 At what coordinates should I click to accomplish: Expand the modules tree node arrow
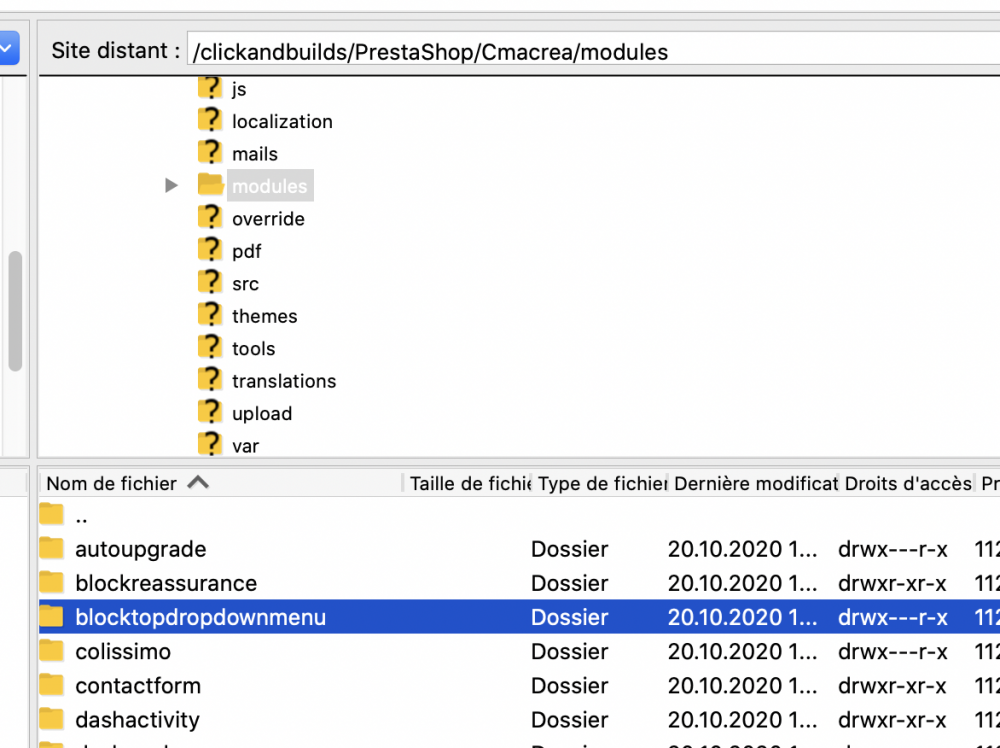(172, 186)
